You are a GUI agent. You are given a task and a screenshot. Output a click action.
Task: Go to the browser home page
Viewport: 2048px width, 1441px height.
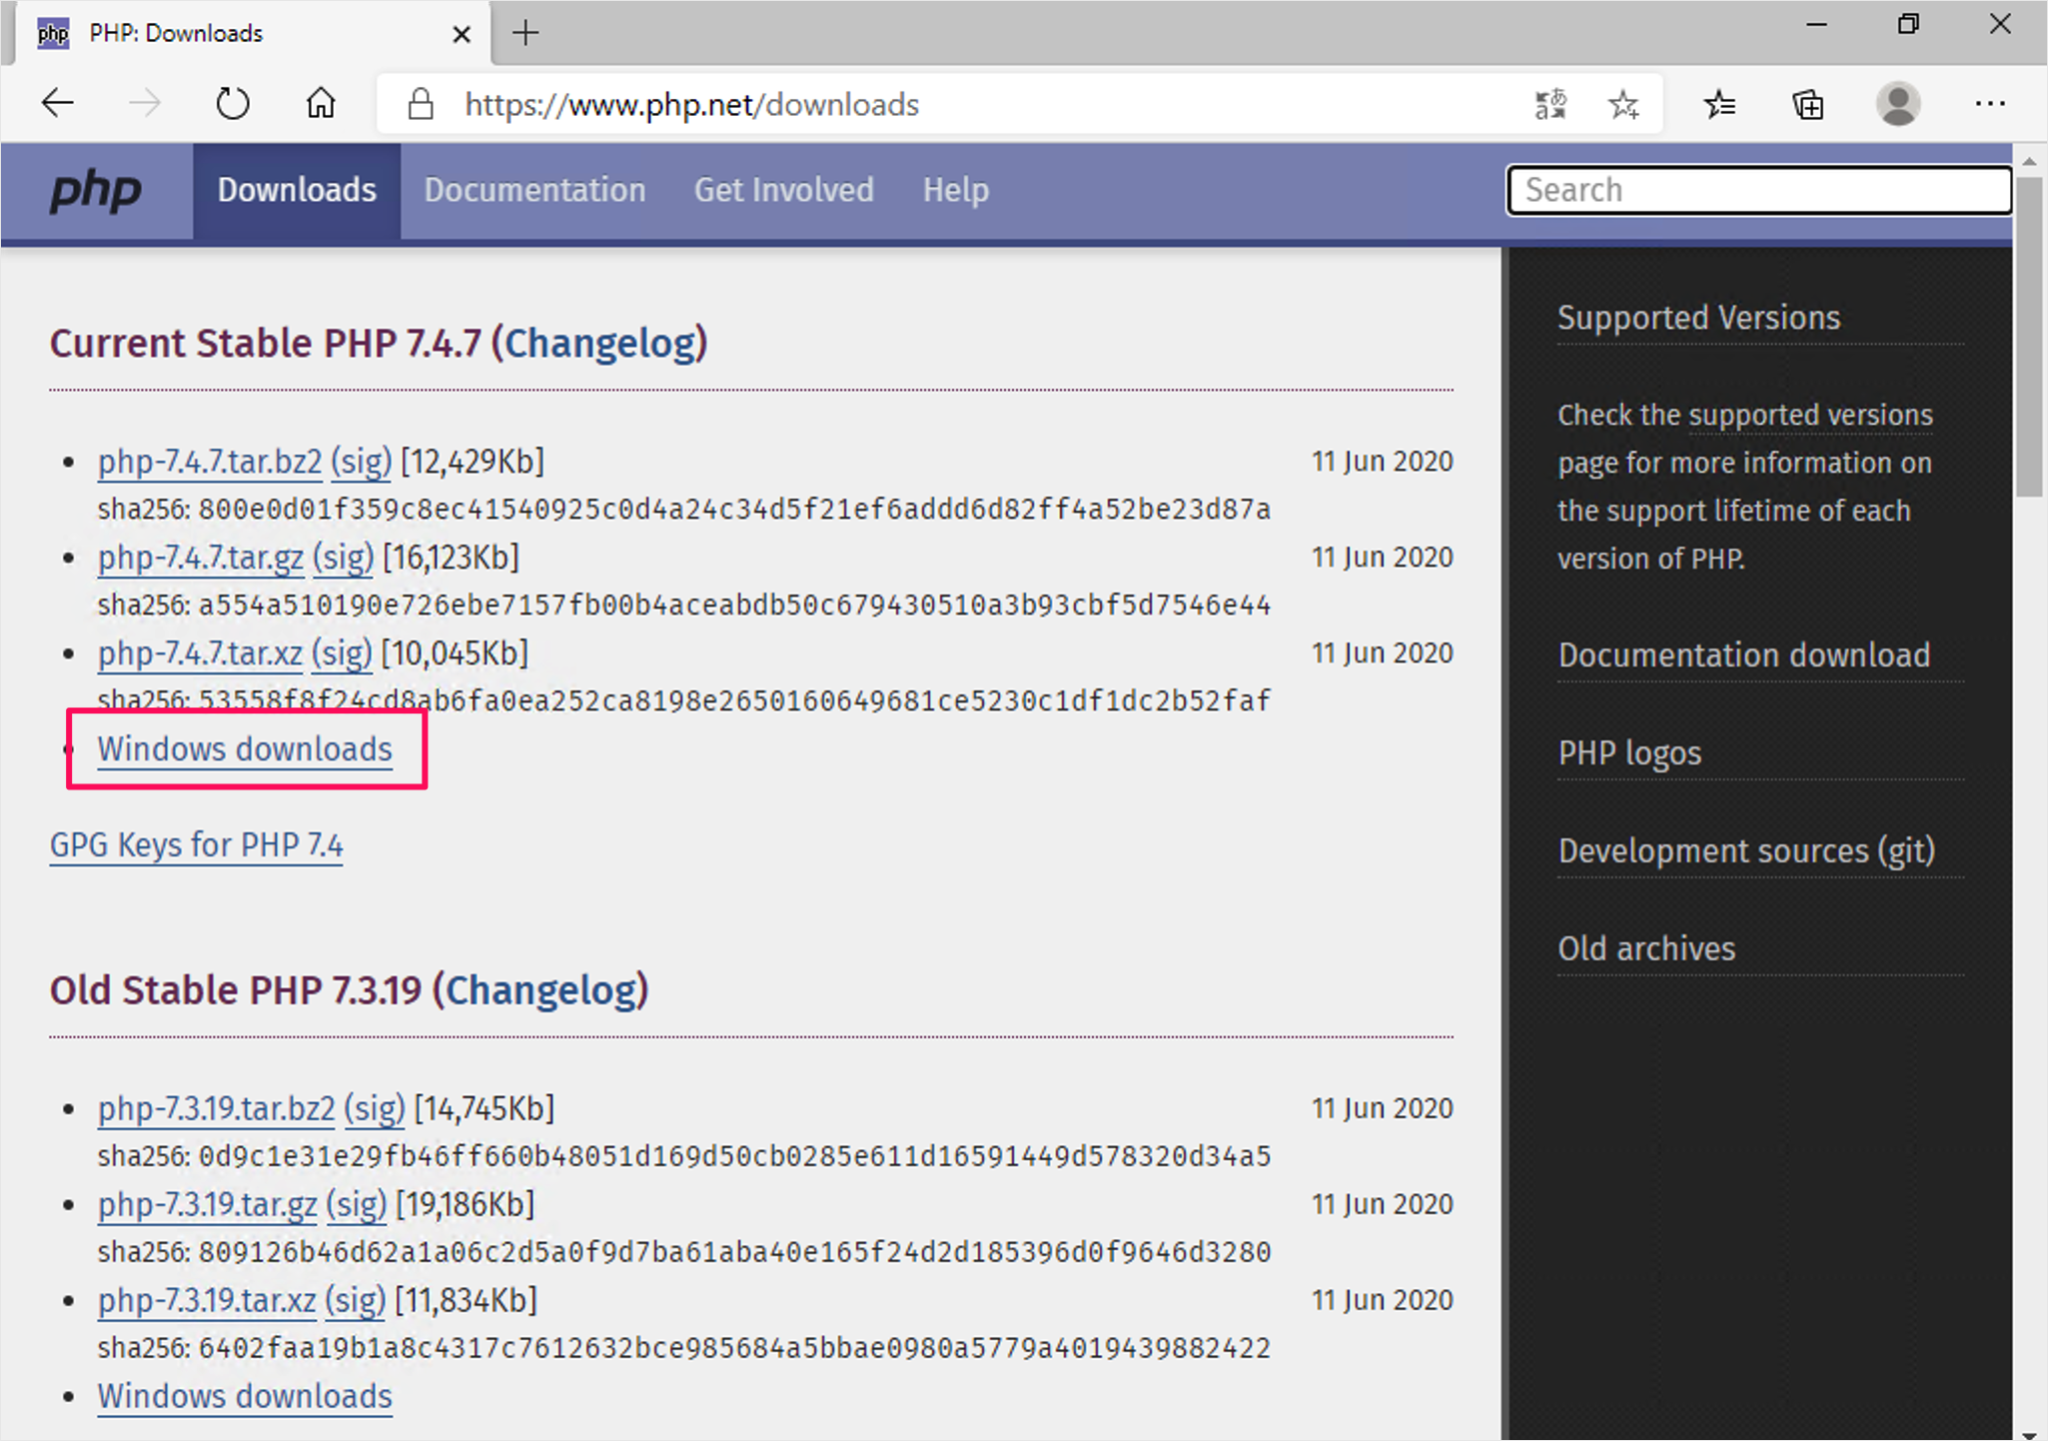[x=319, y=103]
